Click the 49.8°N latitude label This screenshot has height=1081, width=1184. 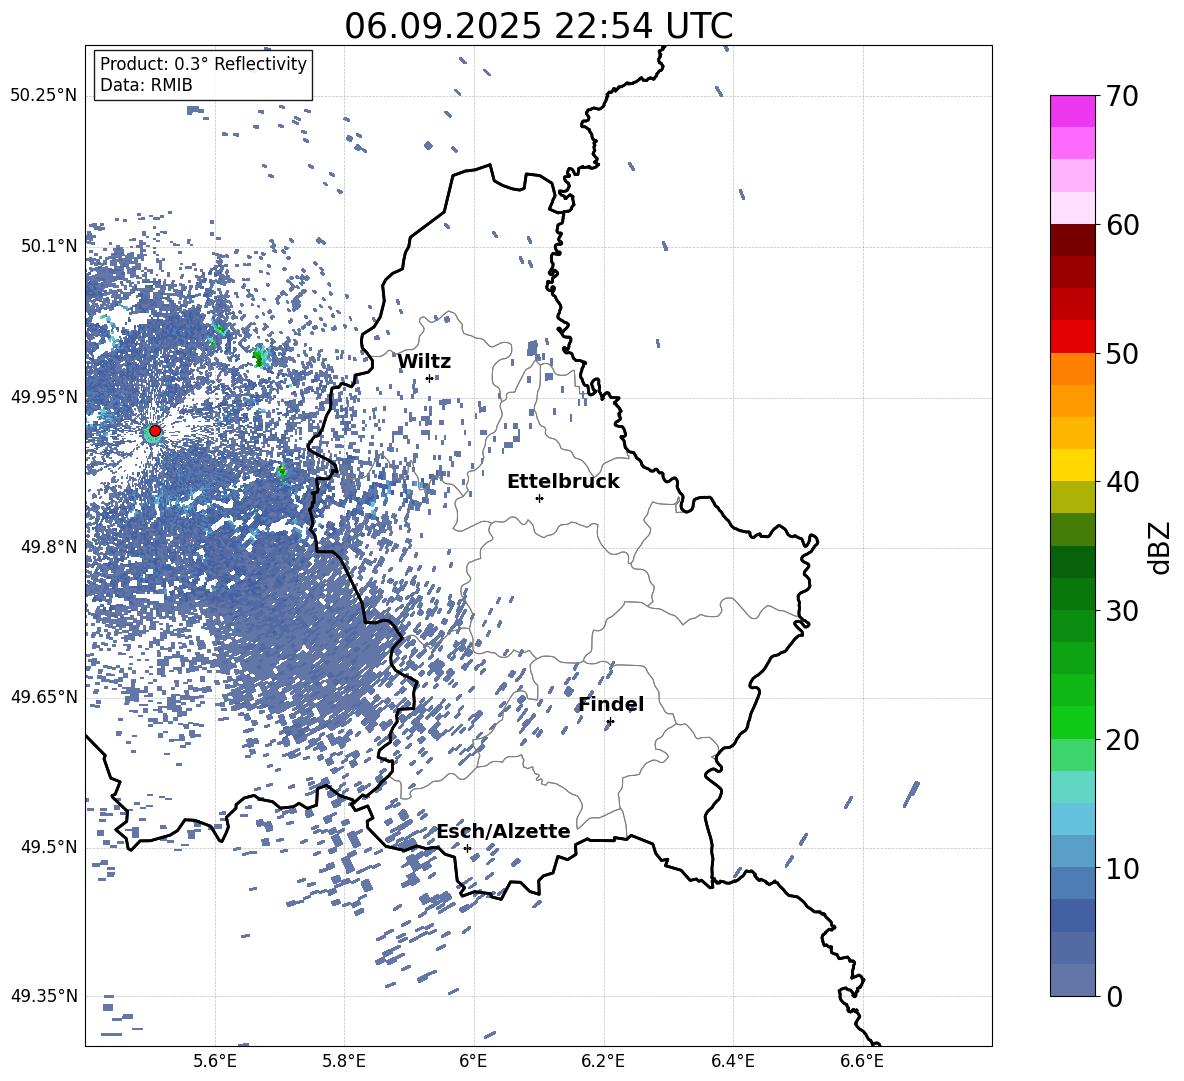[x=49, y=547]
